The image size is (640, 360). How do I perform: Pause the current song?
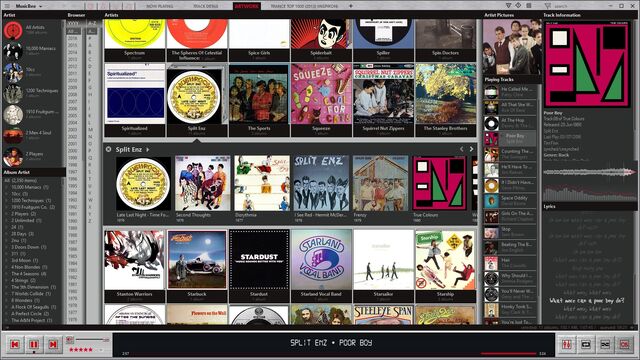(x=34, y=344)
